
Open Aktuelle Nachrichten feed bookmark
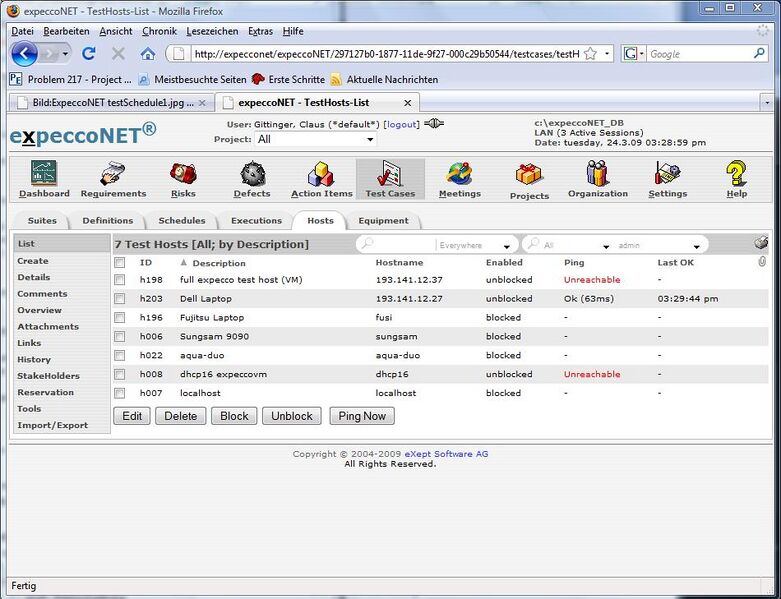(385, 79)
